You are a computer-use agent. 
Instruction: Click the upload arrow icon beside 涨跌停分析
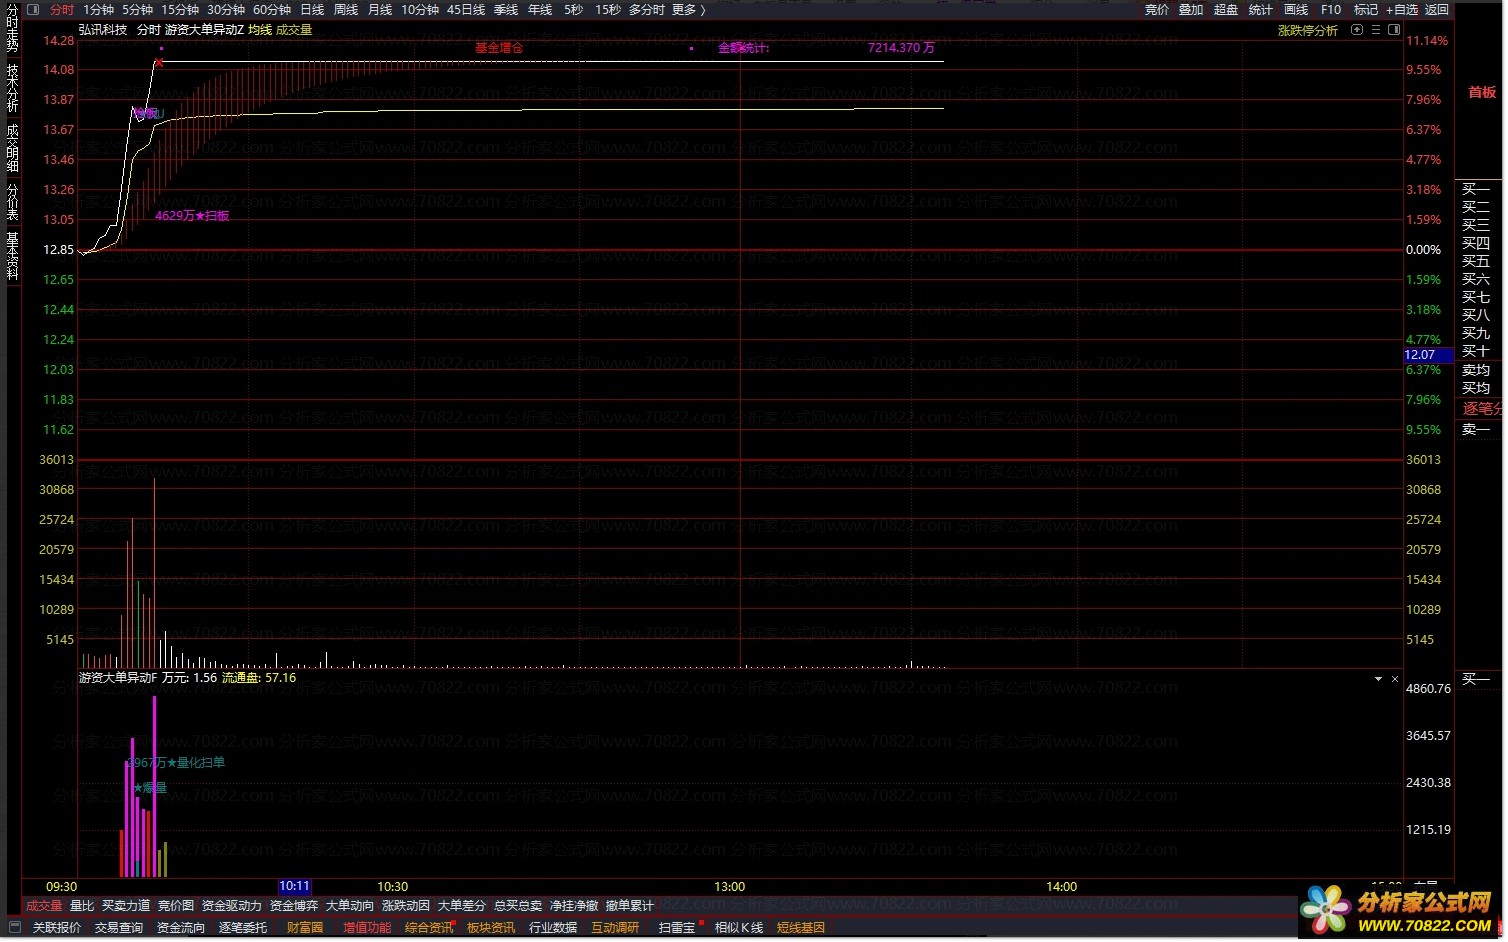tap(1357, 30)
